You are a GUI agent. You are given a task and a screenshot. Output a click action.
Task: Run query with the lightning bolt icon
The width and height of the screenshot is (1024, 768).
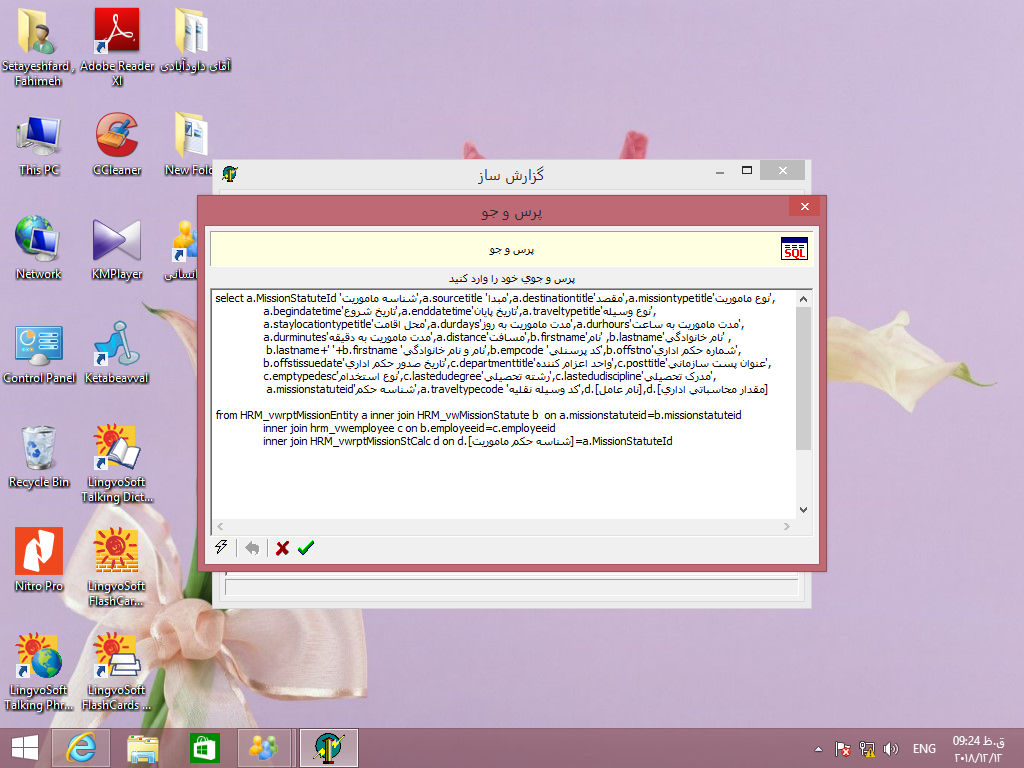coord(221,547)
